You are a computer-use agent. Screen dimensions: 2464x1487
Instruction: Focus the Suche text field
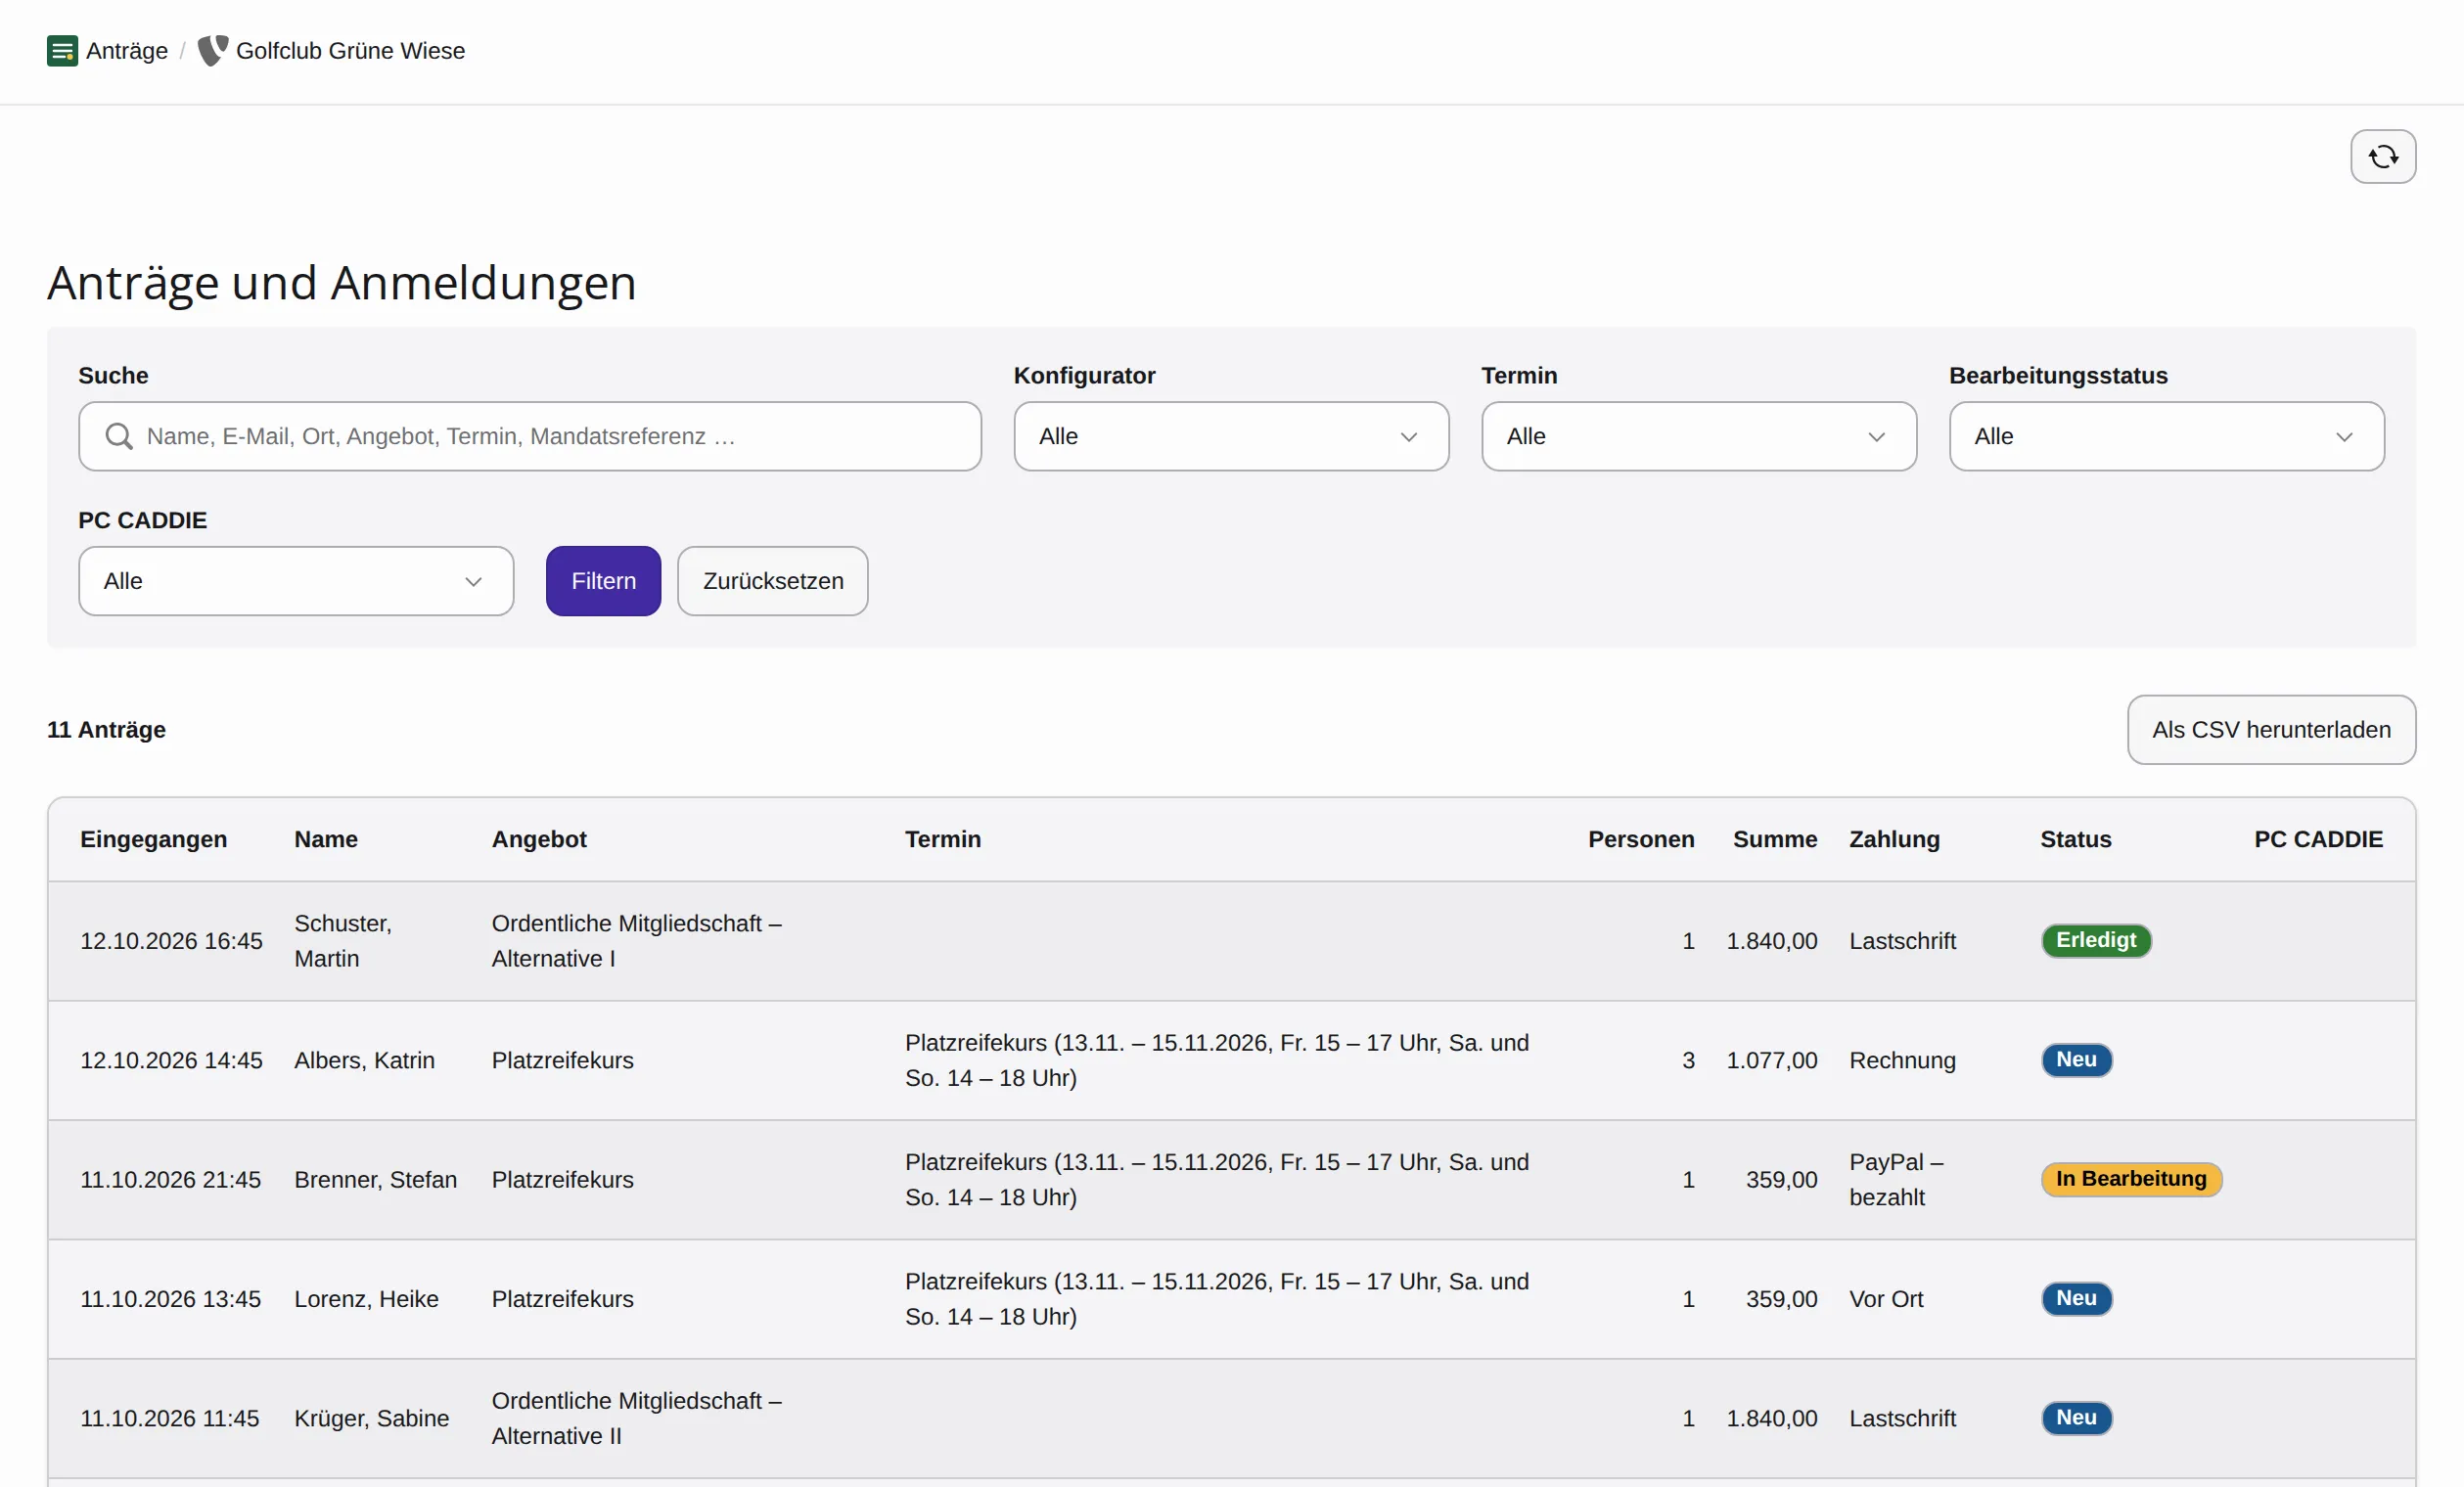(x=530, y=437)
